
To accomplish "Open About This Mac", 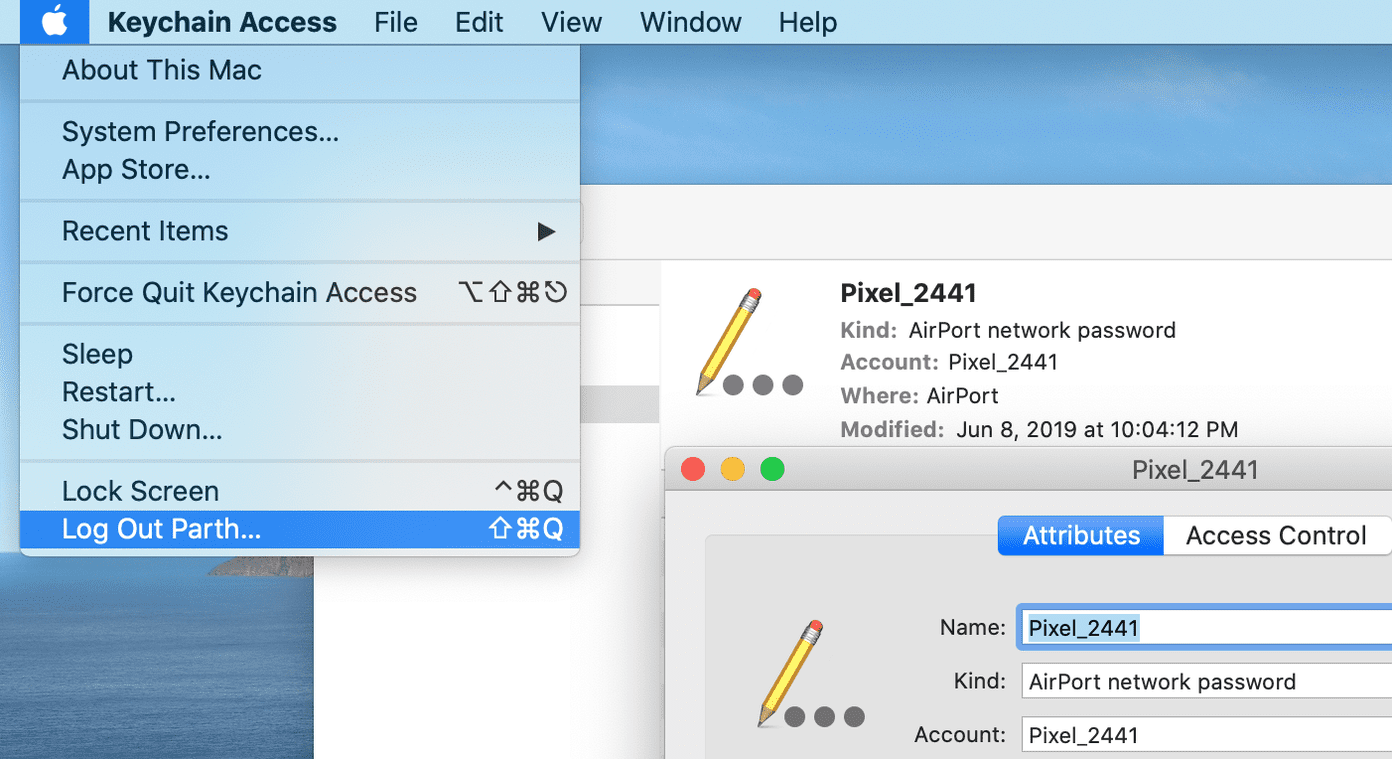I will click(x=162, y=71).
